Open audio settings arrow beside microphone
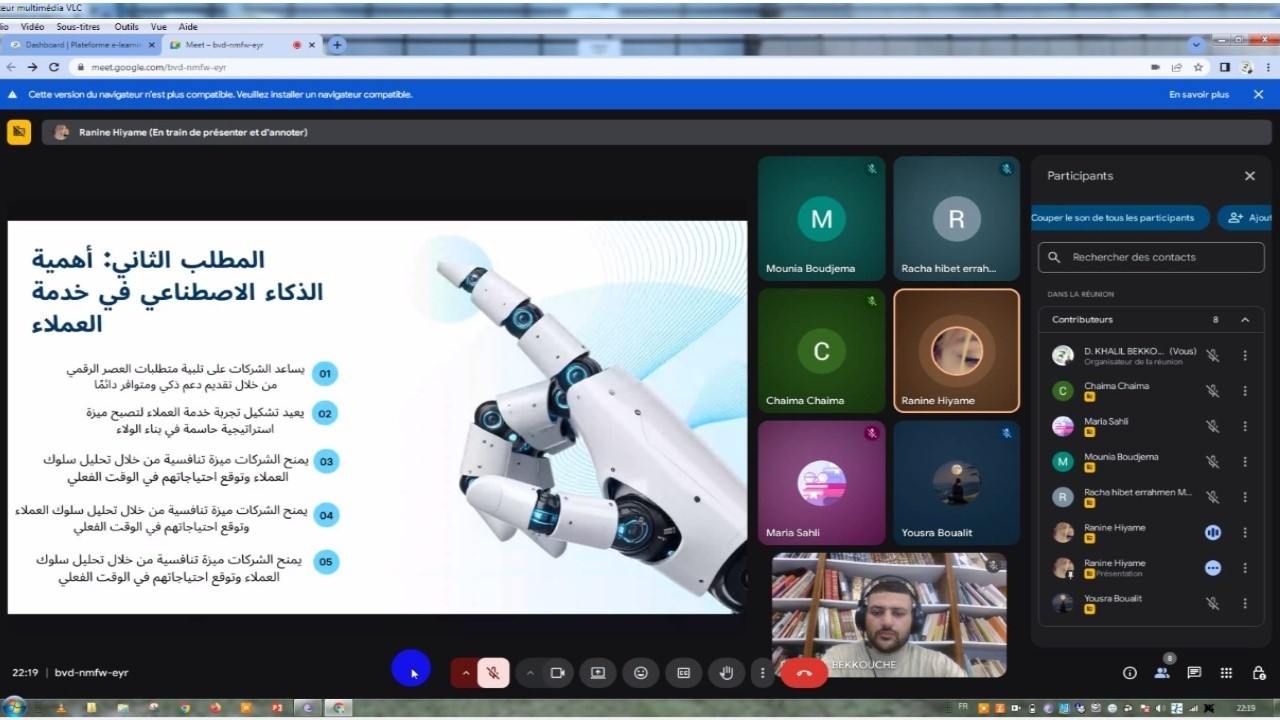The width and height of the screenshot is (1280, 720). coord(465,673)
